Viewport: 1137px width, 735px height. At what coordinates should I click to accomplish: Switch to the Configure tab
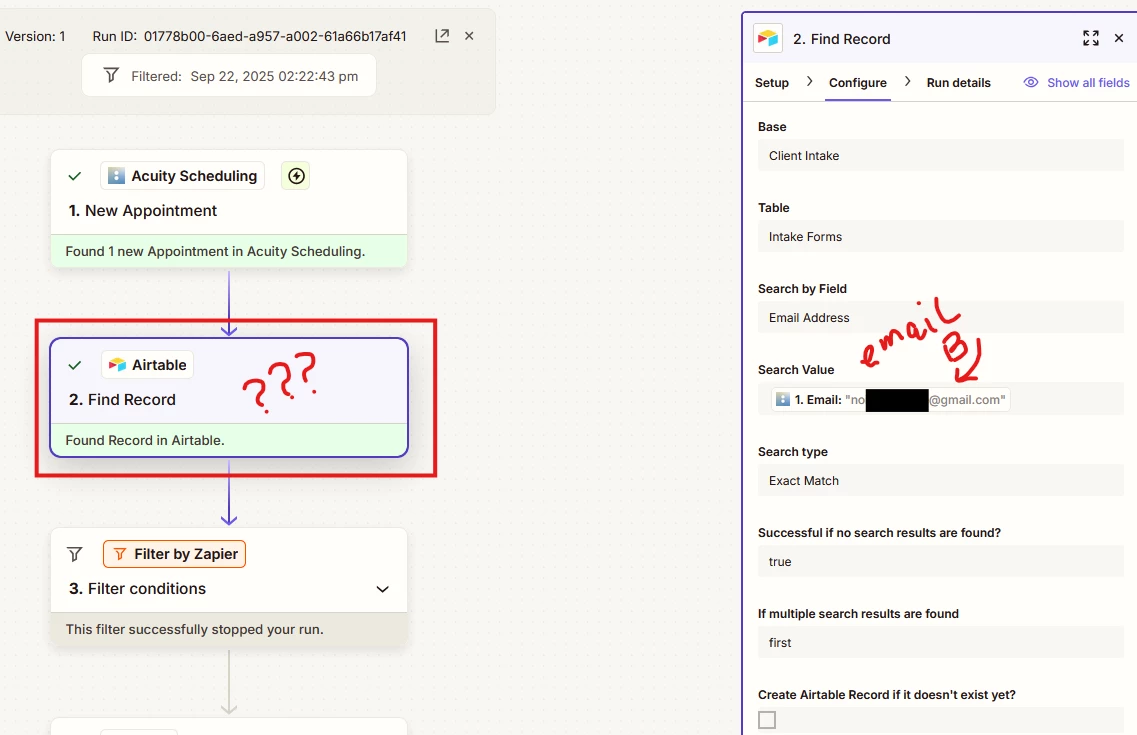click(x=858, y=83)
